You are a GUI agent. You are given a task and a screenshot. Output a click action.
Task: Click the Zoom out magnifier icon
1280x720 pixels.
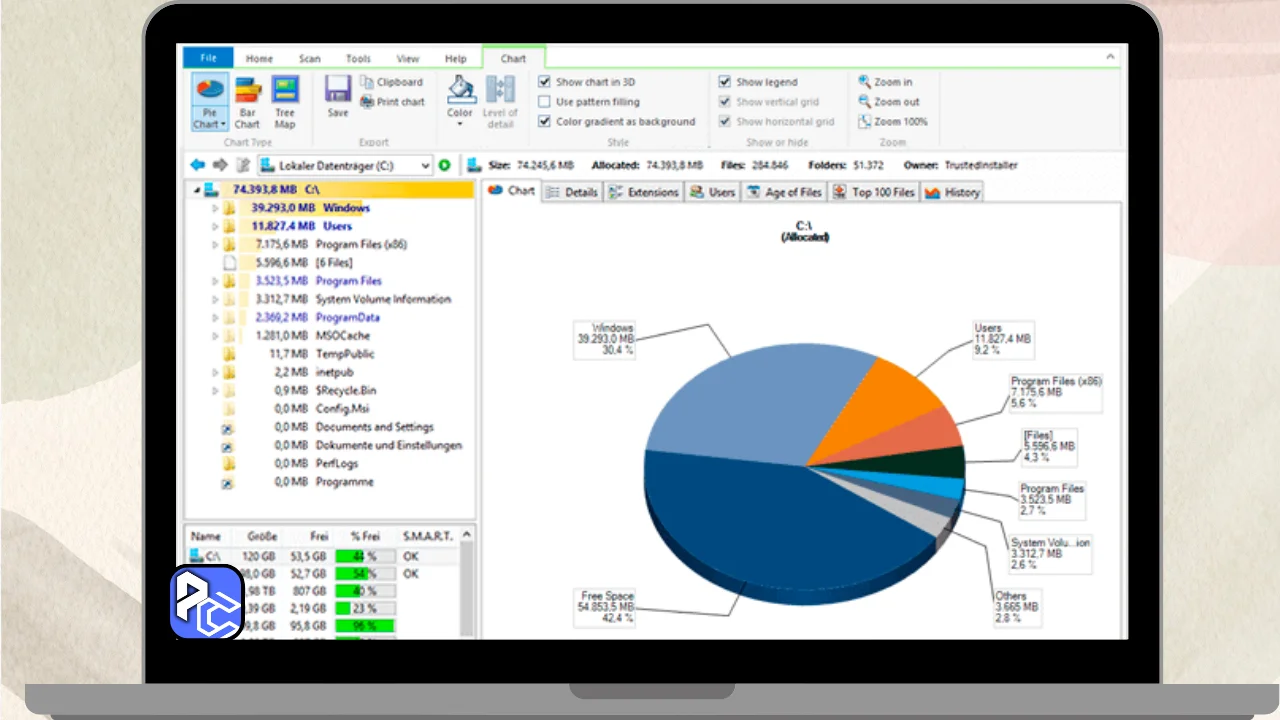865,102
